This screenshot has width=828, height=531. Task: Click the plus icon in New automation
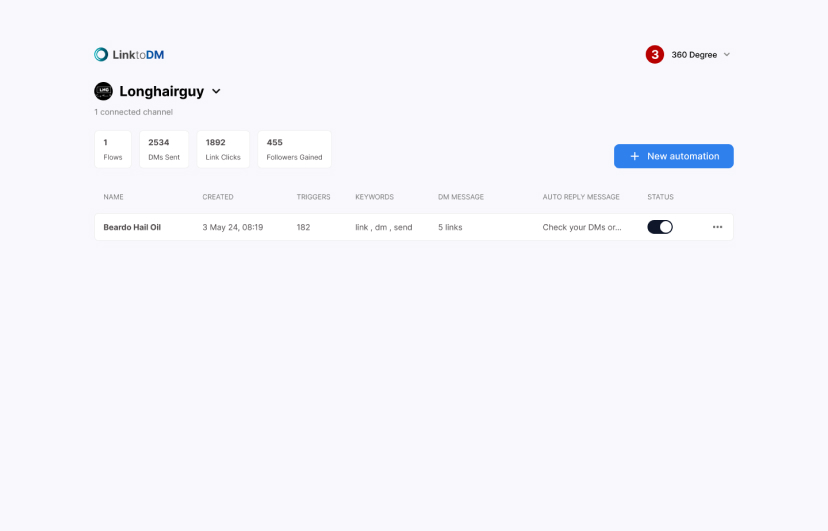point(634,156)
